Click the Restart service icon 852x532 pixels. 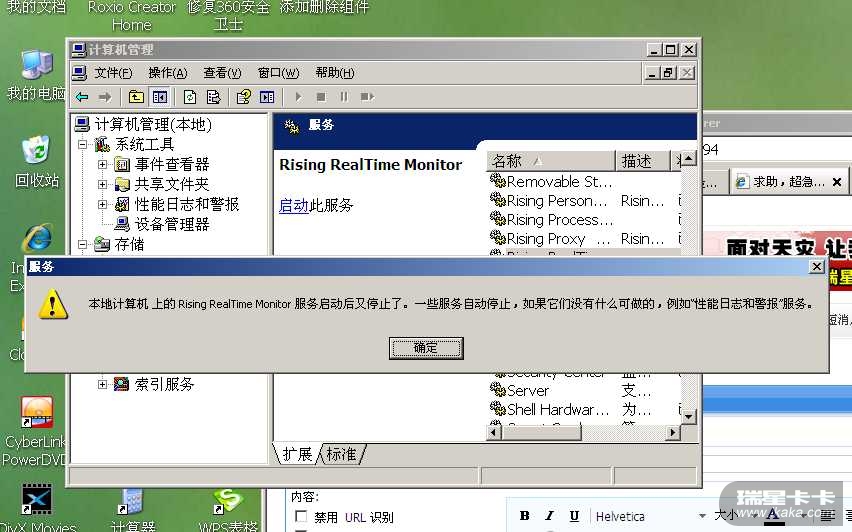coord(367,97)
